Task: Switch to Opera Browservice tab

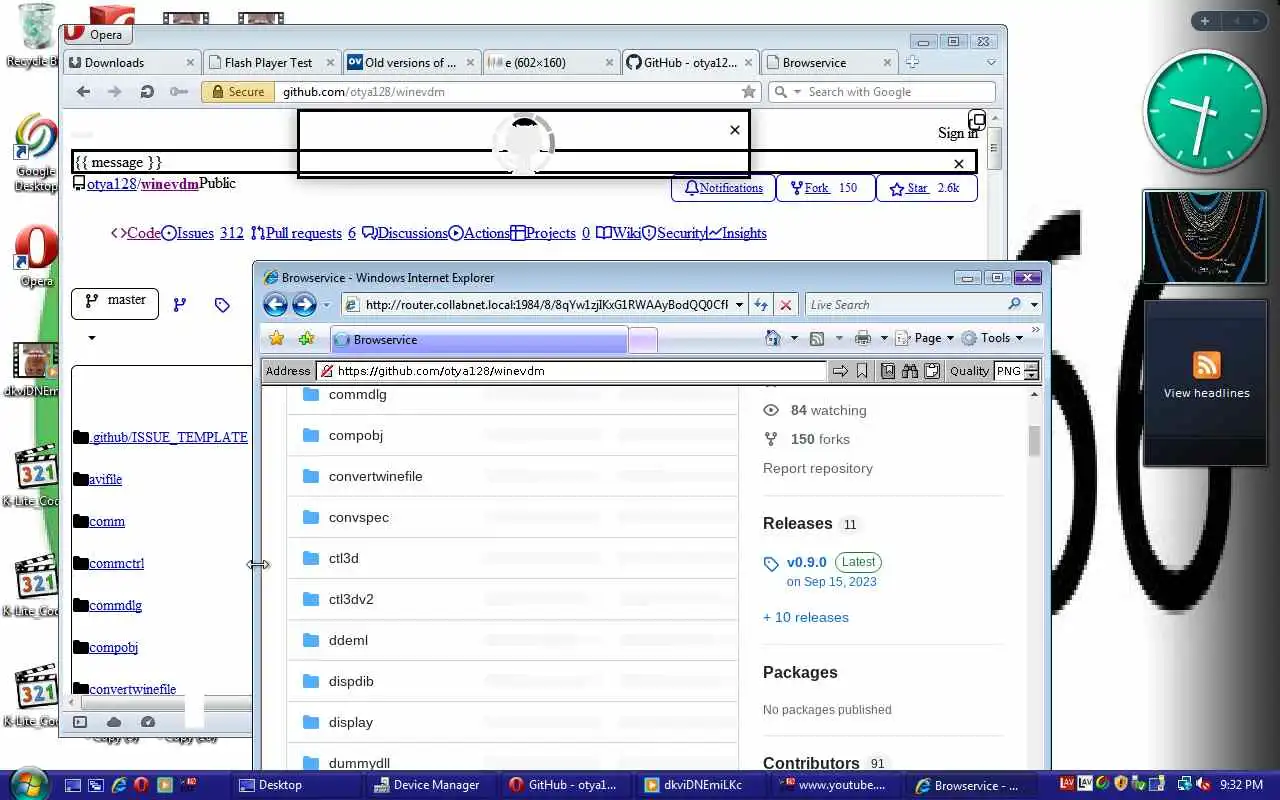Action: (828, 62)
